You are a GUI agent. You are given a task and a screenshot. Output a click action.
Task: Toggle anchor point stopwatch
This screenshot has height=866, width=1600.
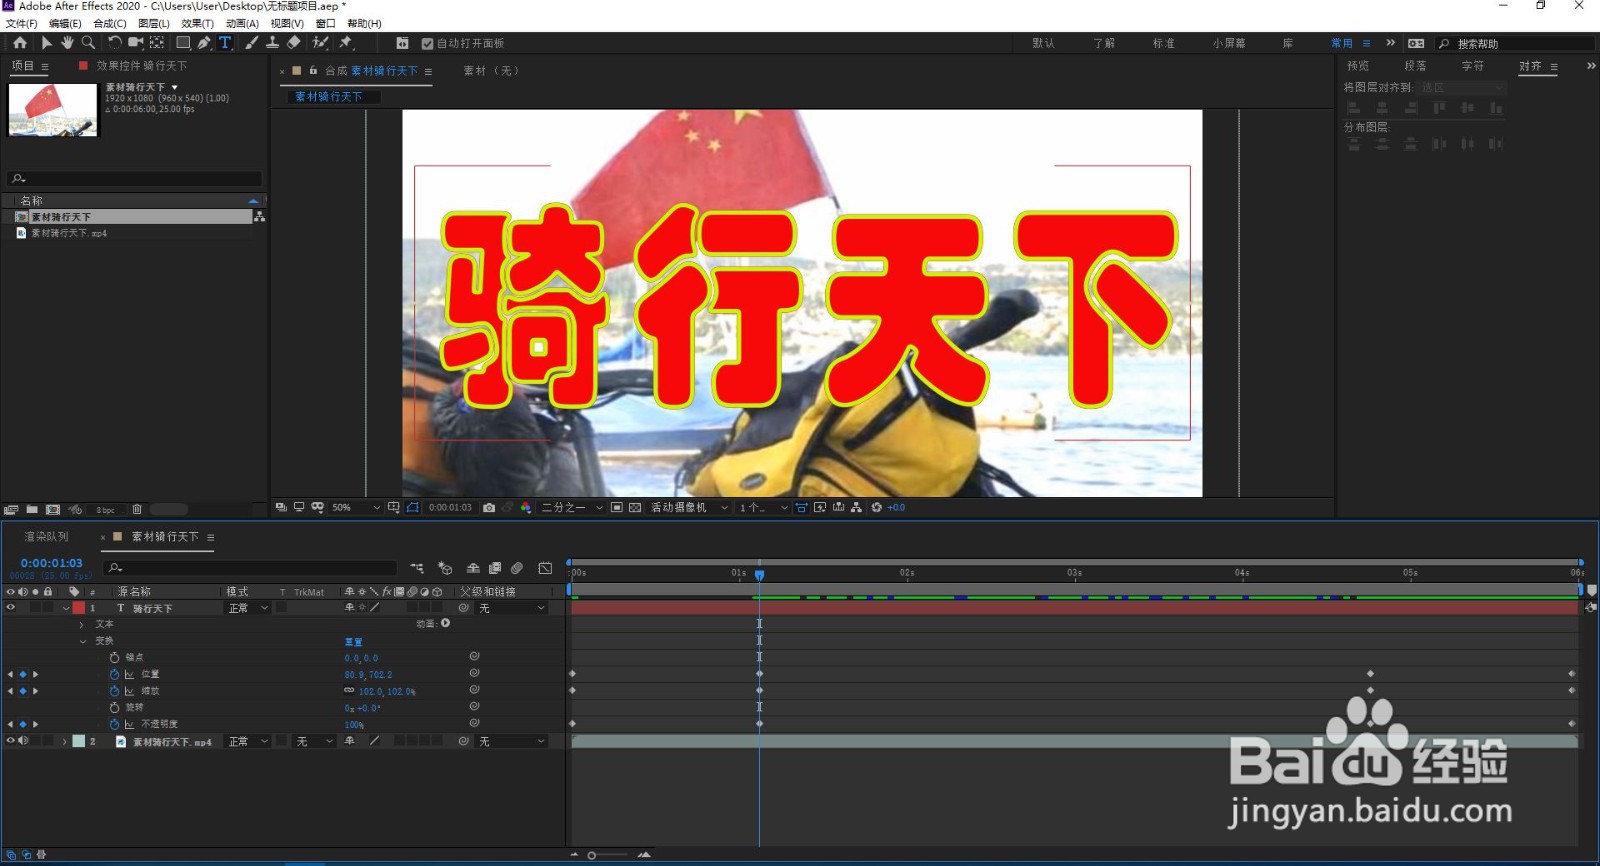tap(114, 658)
